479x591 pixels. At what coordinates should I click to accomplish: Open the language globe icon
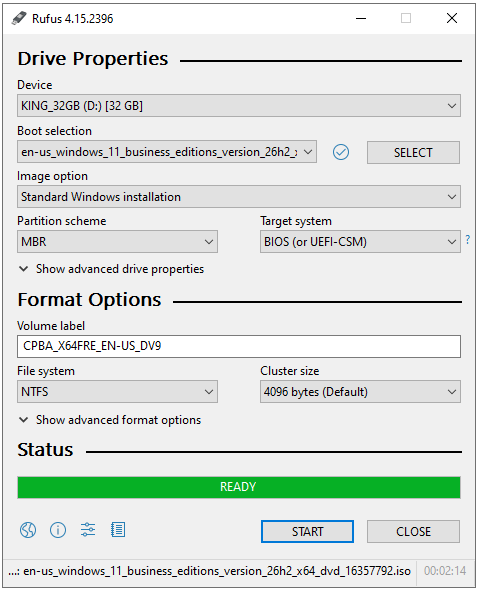coord(28,530)
